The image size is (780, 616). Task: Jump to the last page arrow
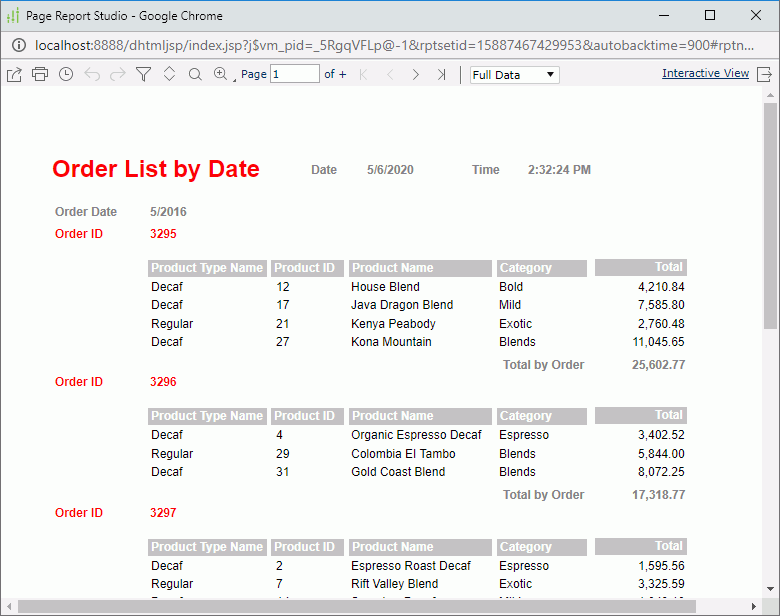pyautogui.click(x=441, y=75)
